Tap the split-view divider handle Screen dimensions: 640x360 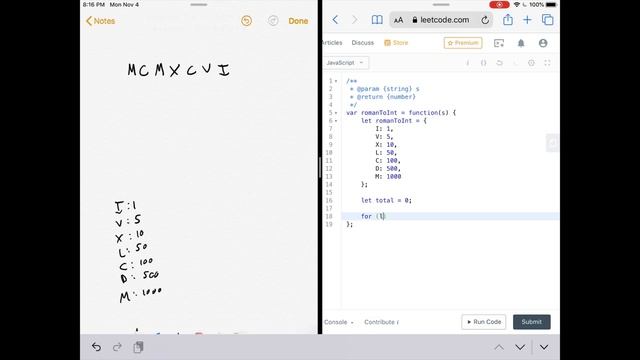click(x=320, y=167)
